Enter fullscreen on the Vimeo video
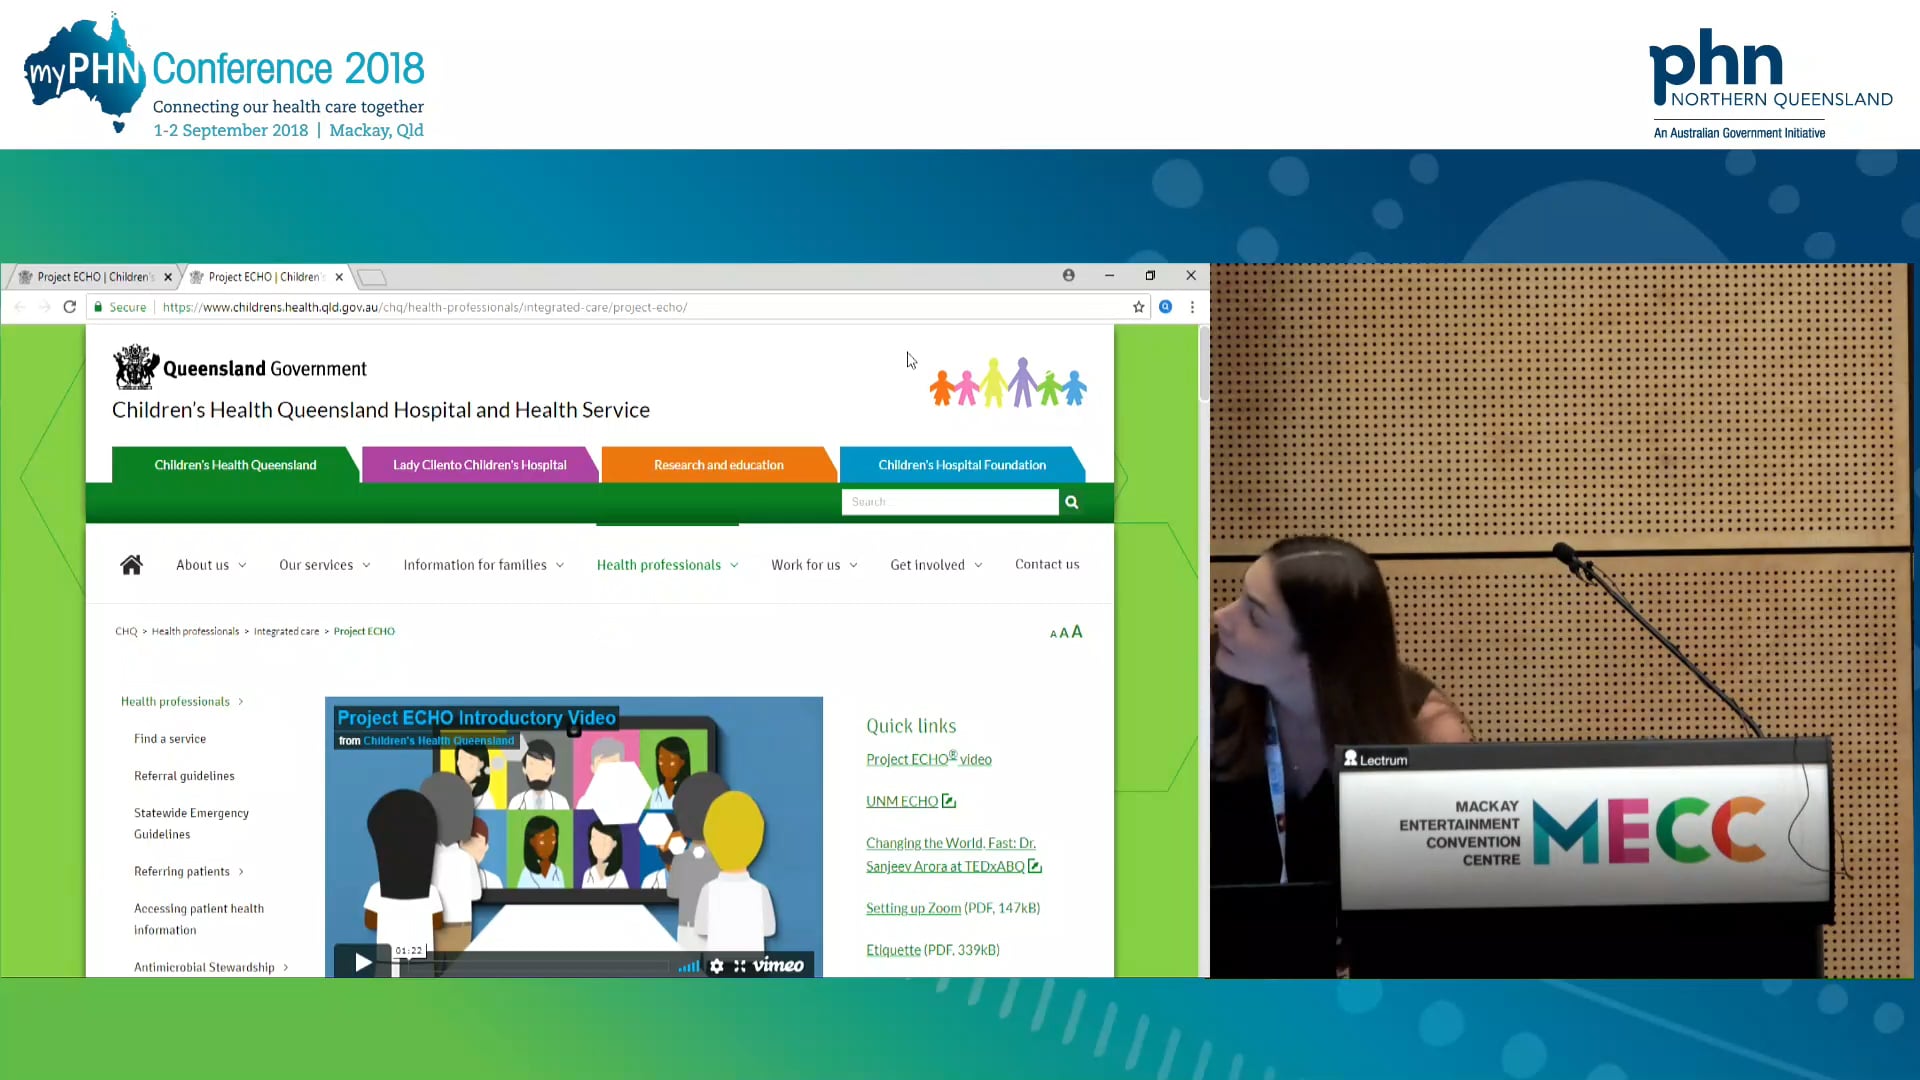 739,965
